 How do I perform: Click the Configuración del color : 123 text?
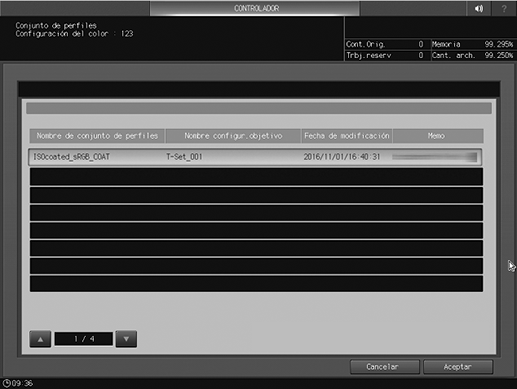tap(74, 34)
